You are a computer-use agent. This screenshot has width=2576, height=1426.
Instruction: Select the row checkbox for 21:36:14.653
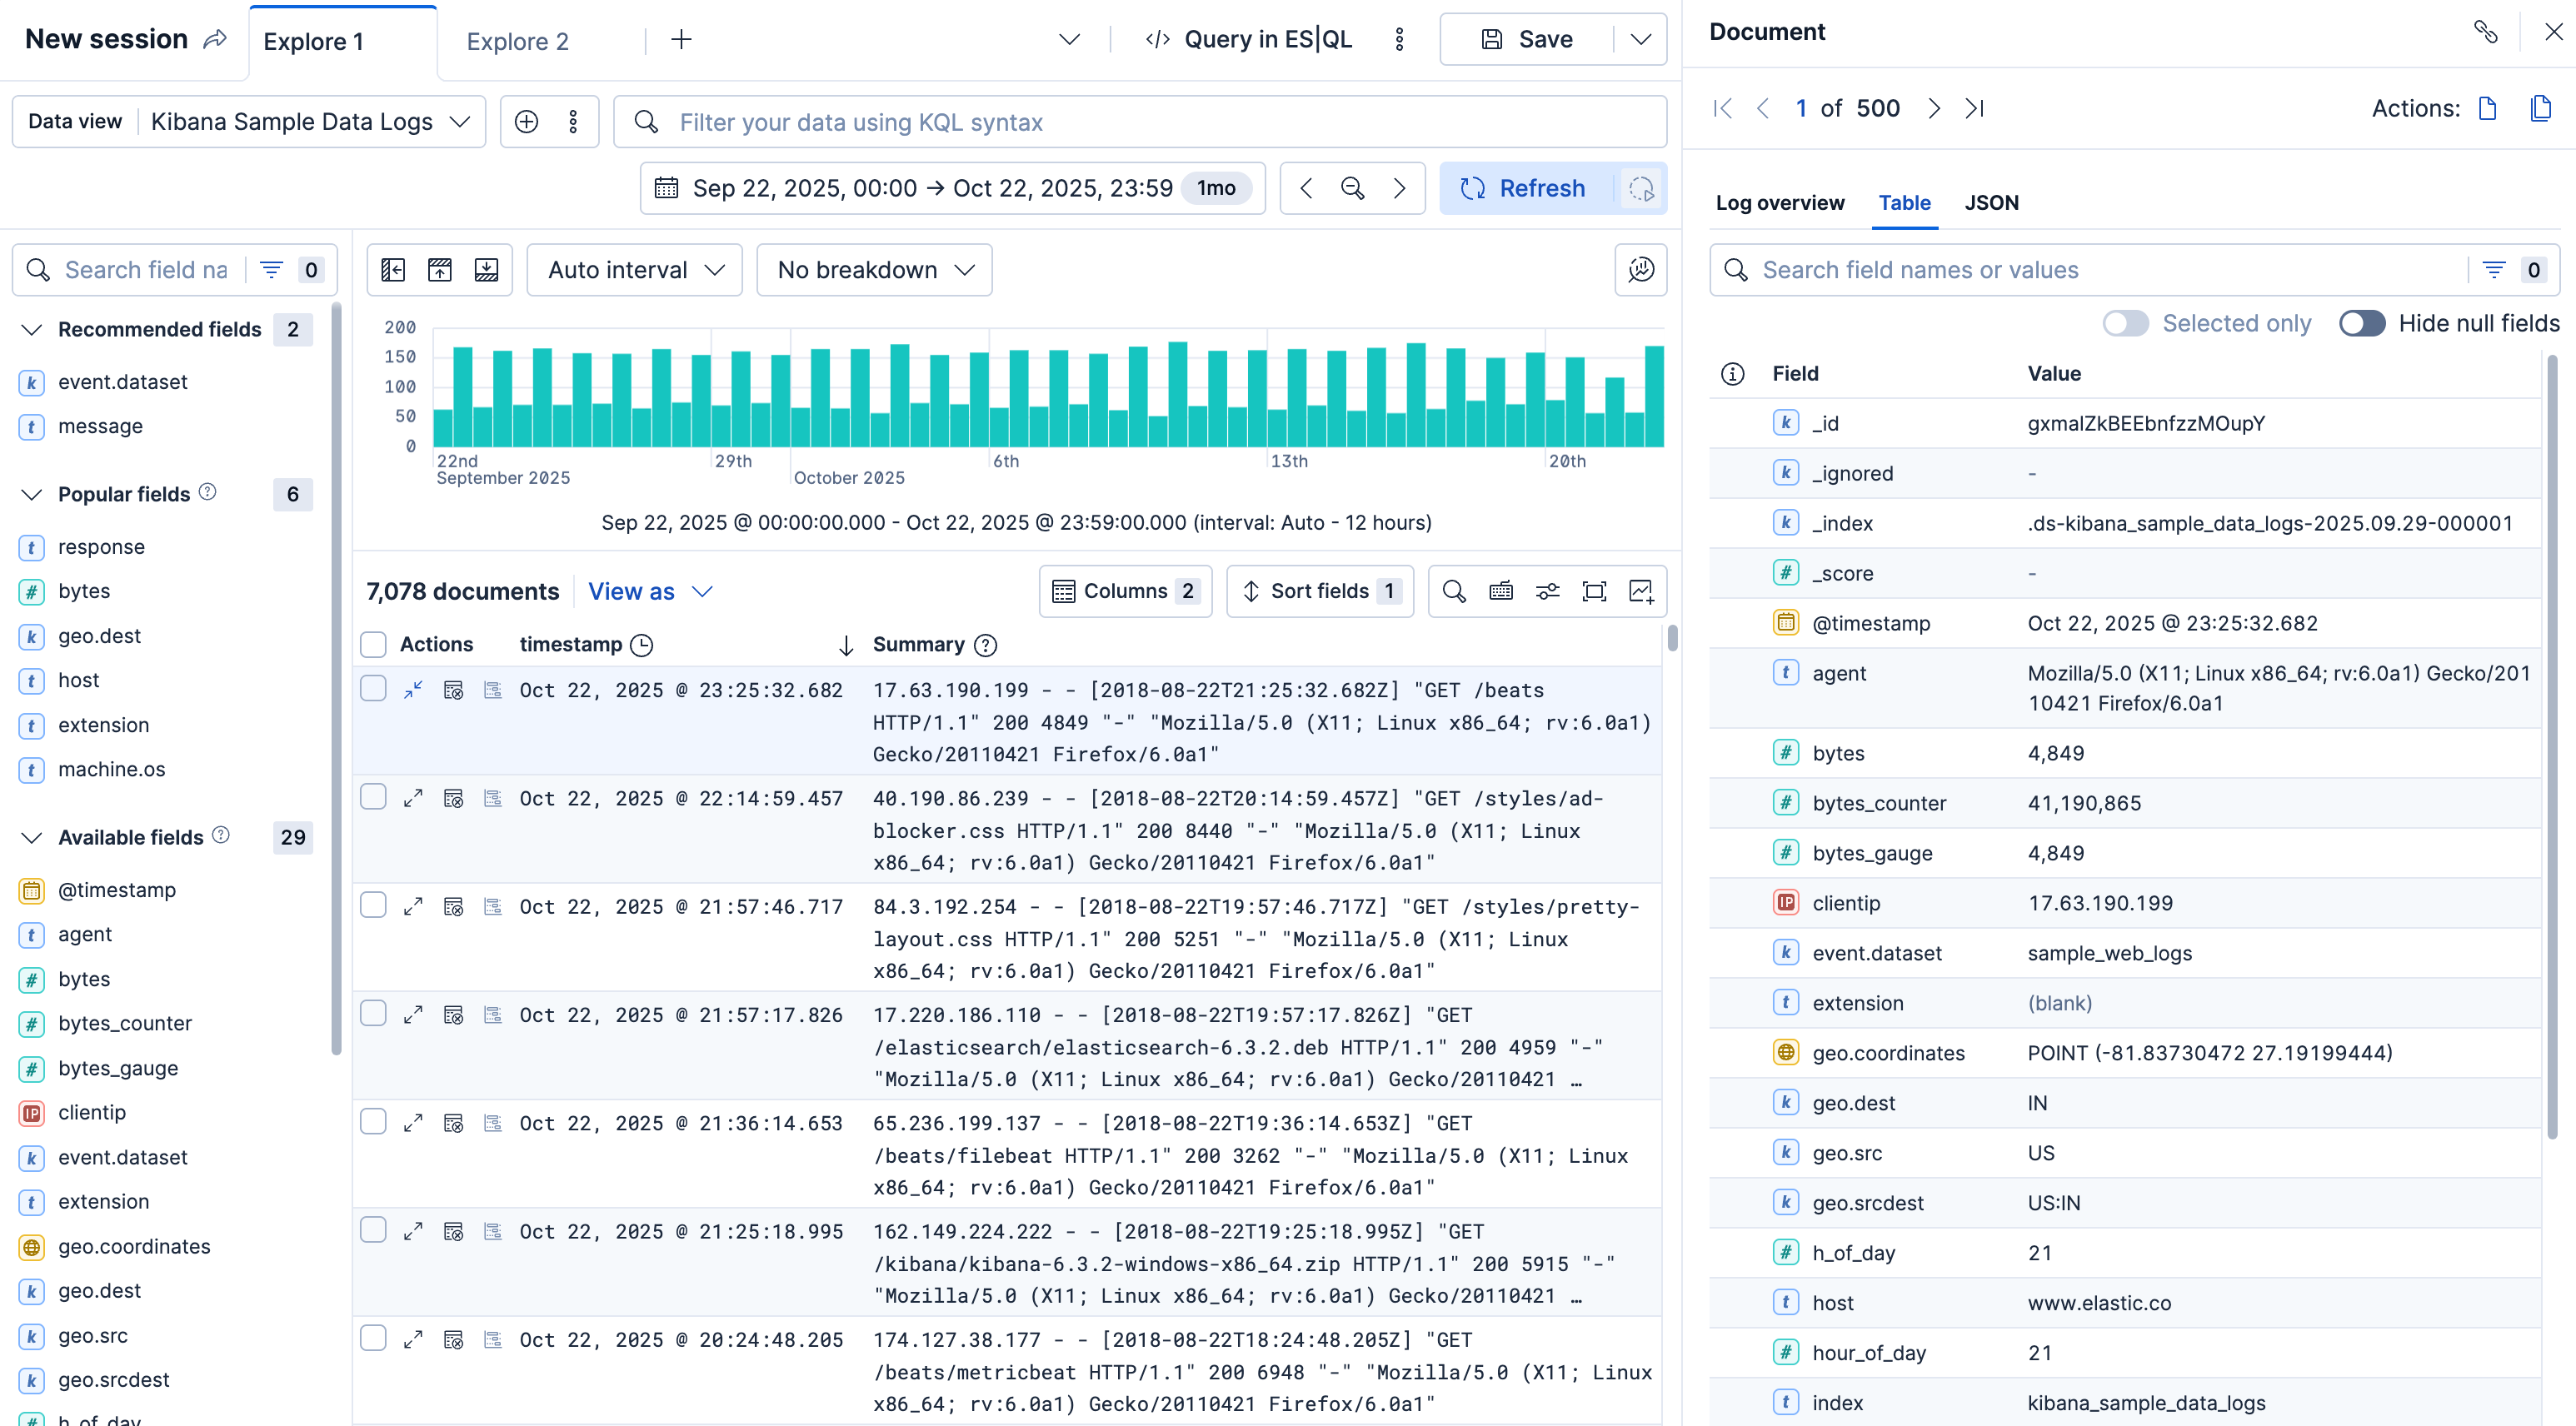click(x=373, y=1121)
